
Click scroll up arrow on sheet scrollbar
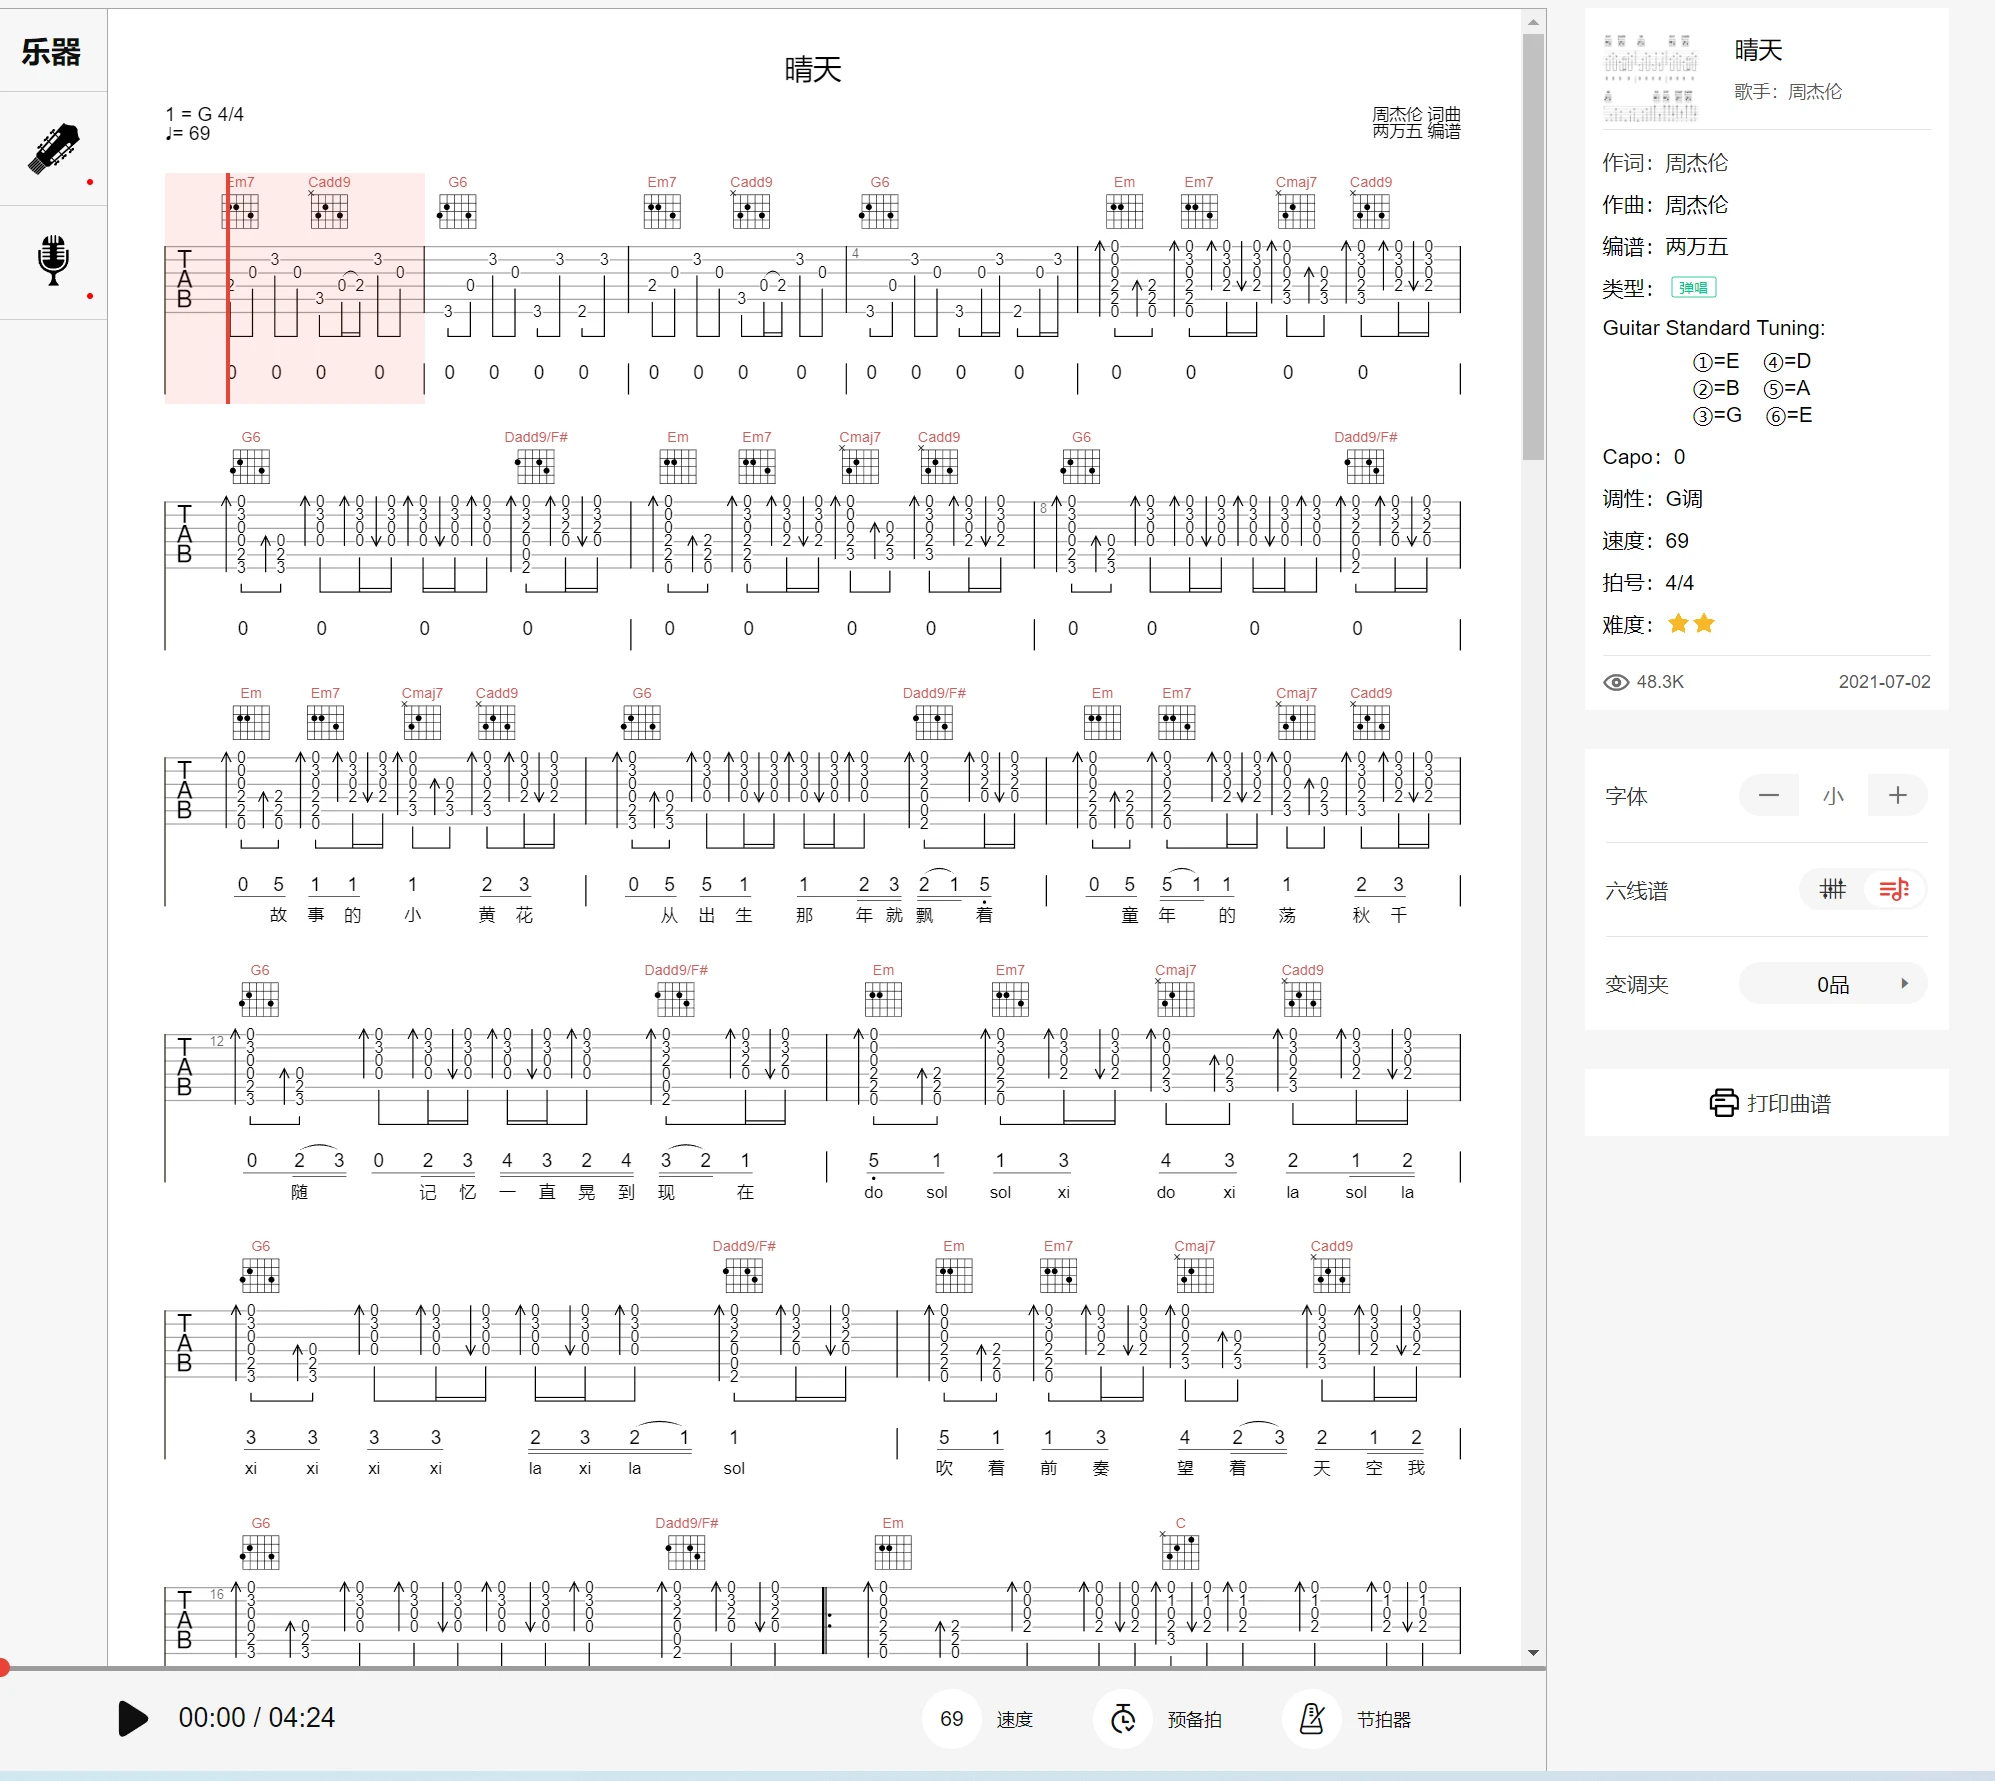tap(1533, 21)
